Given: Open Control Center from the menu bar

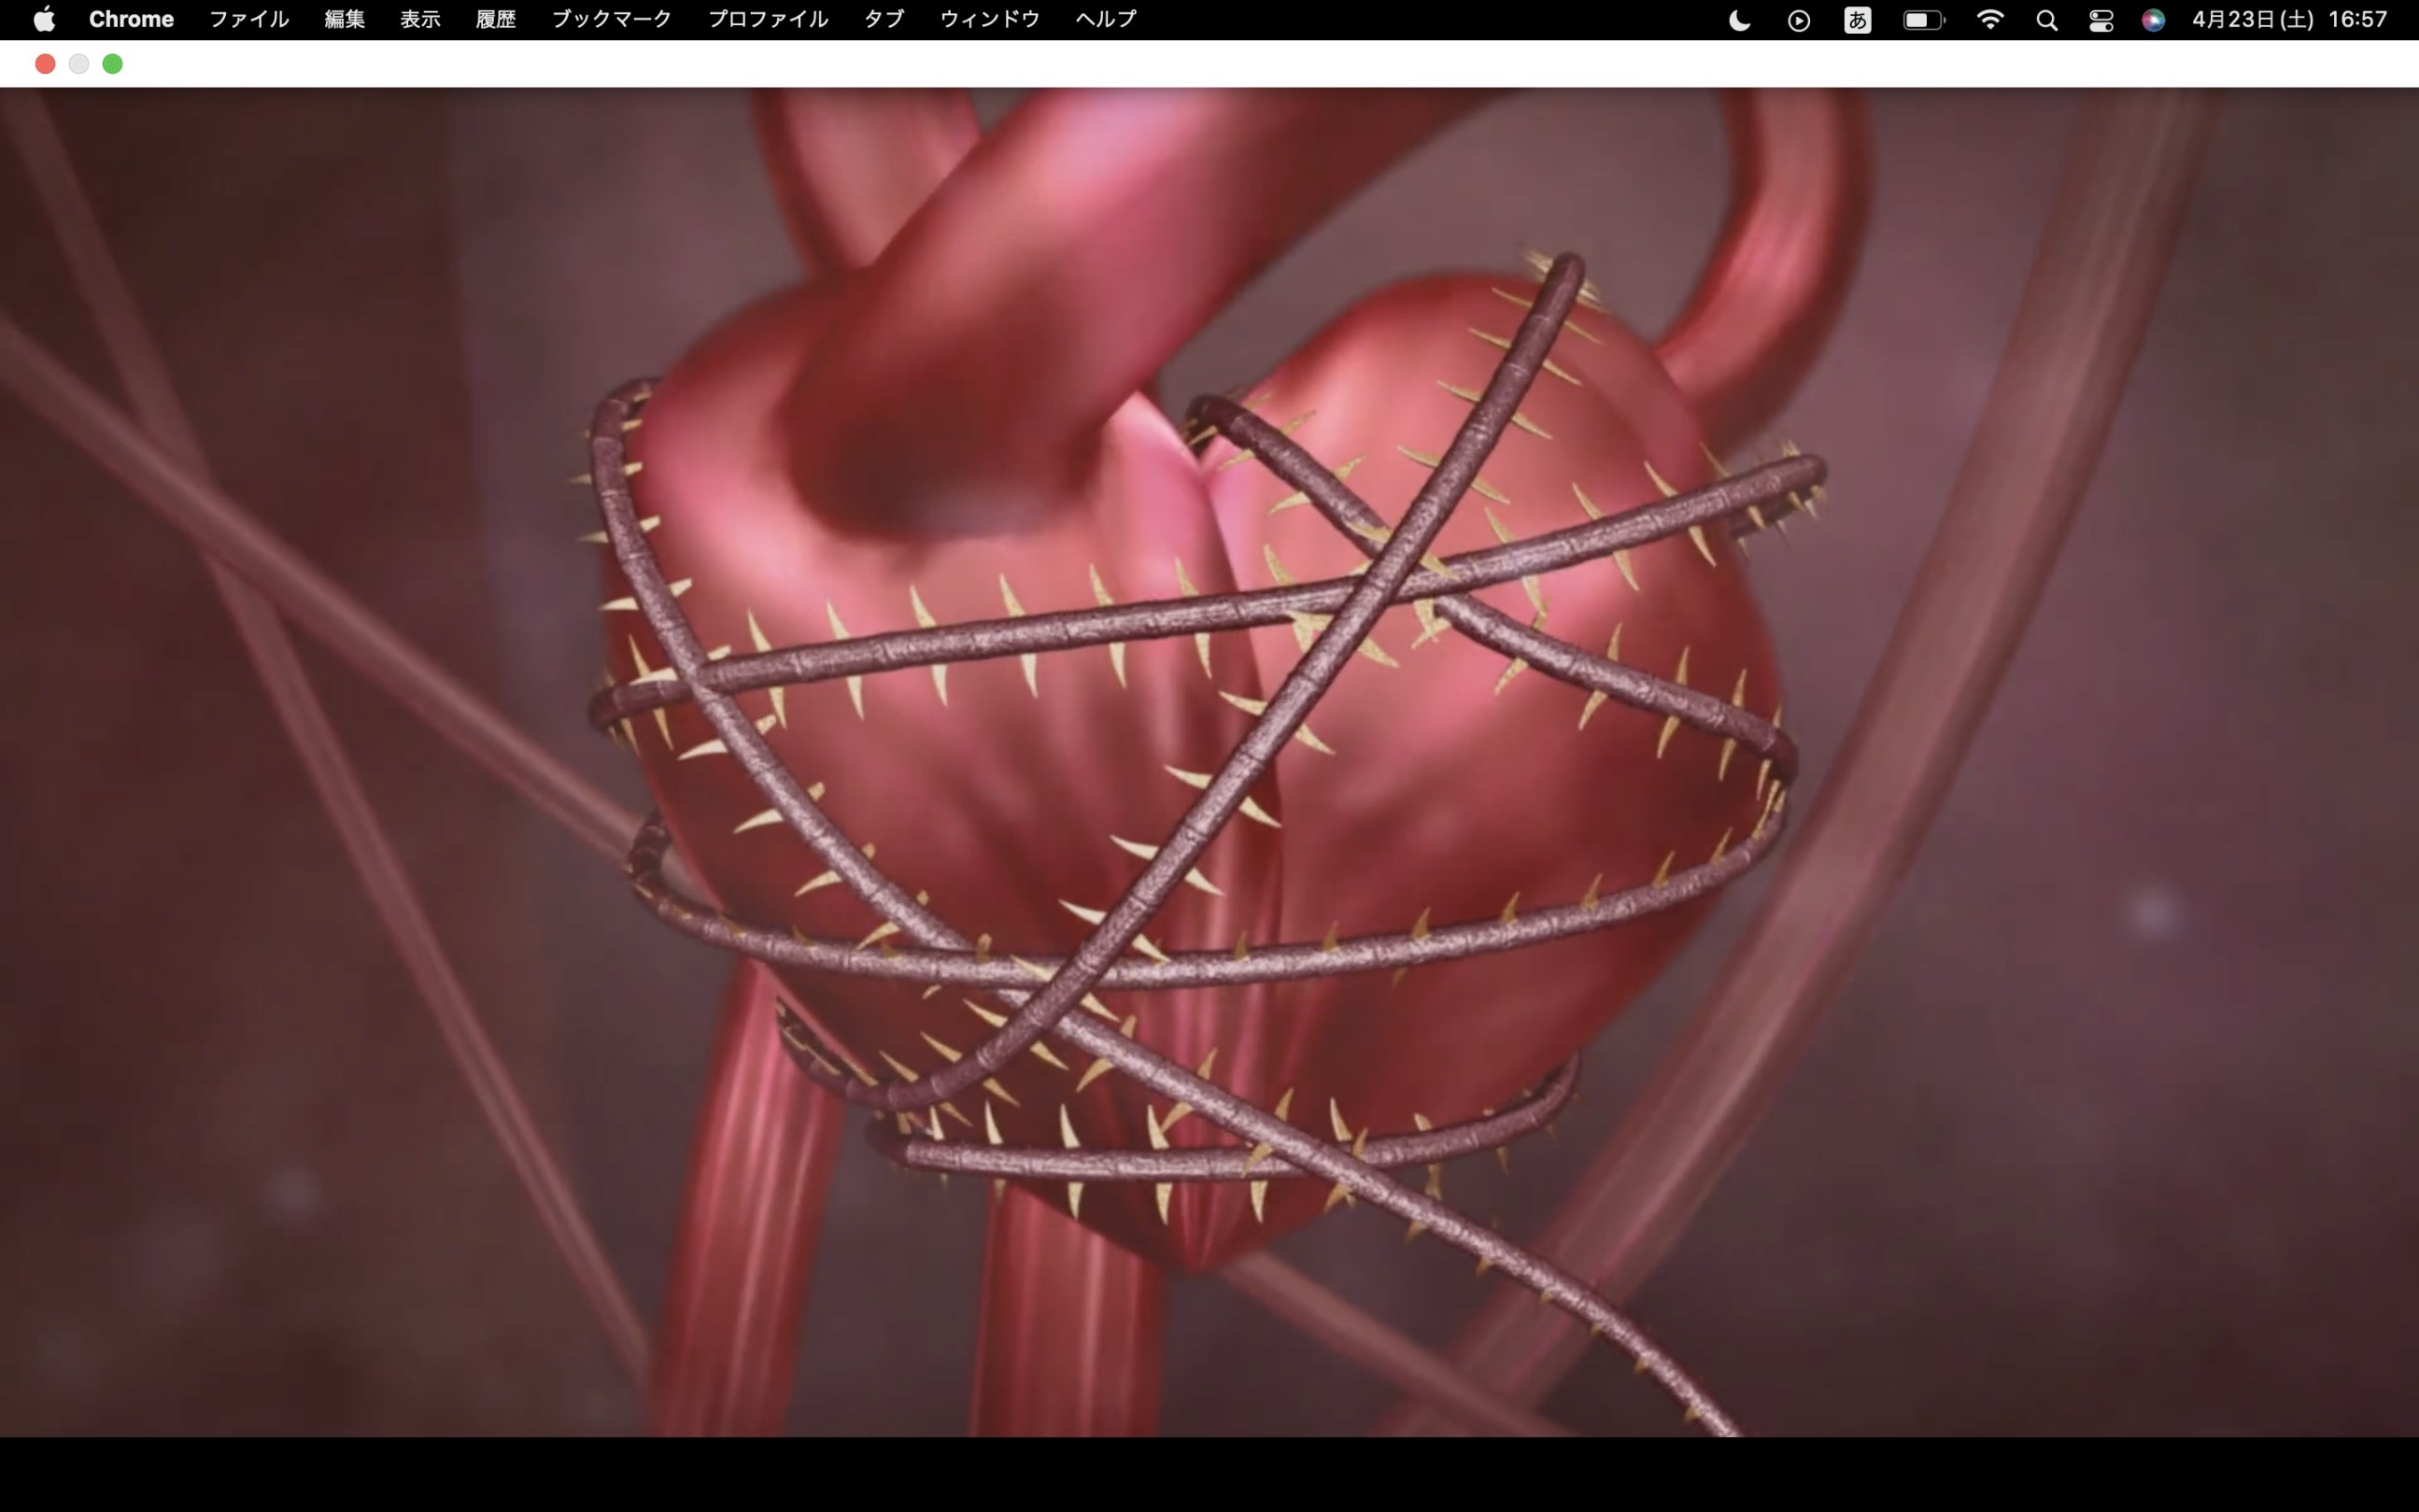Looking at the screenshot, I should point(2100,20).
